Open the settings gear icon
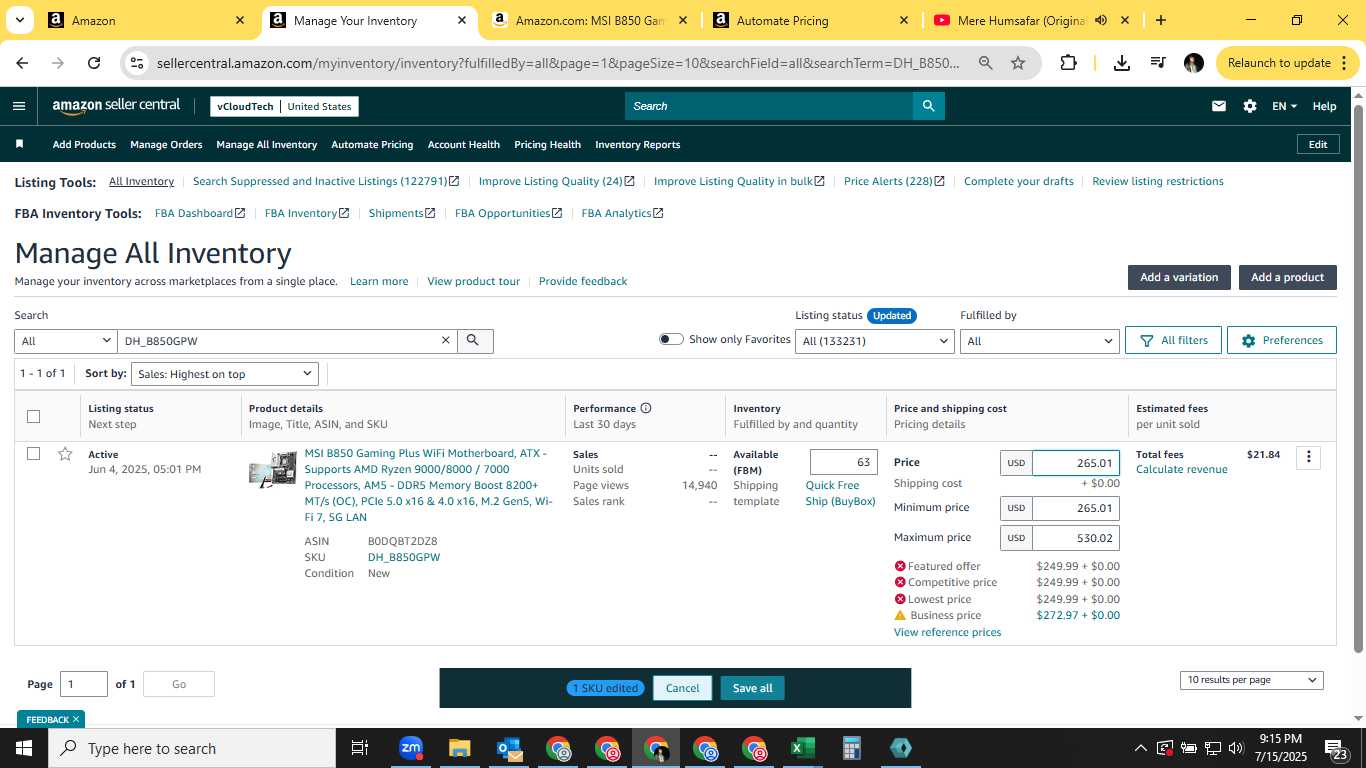This screenshot has width=1366, height=768. tap(1249, 106)
